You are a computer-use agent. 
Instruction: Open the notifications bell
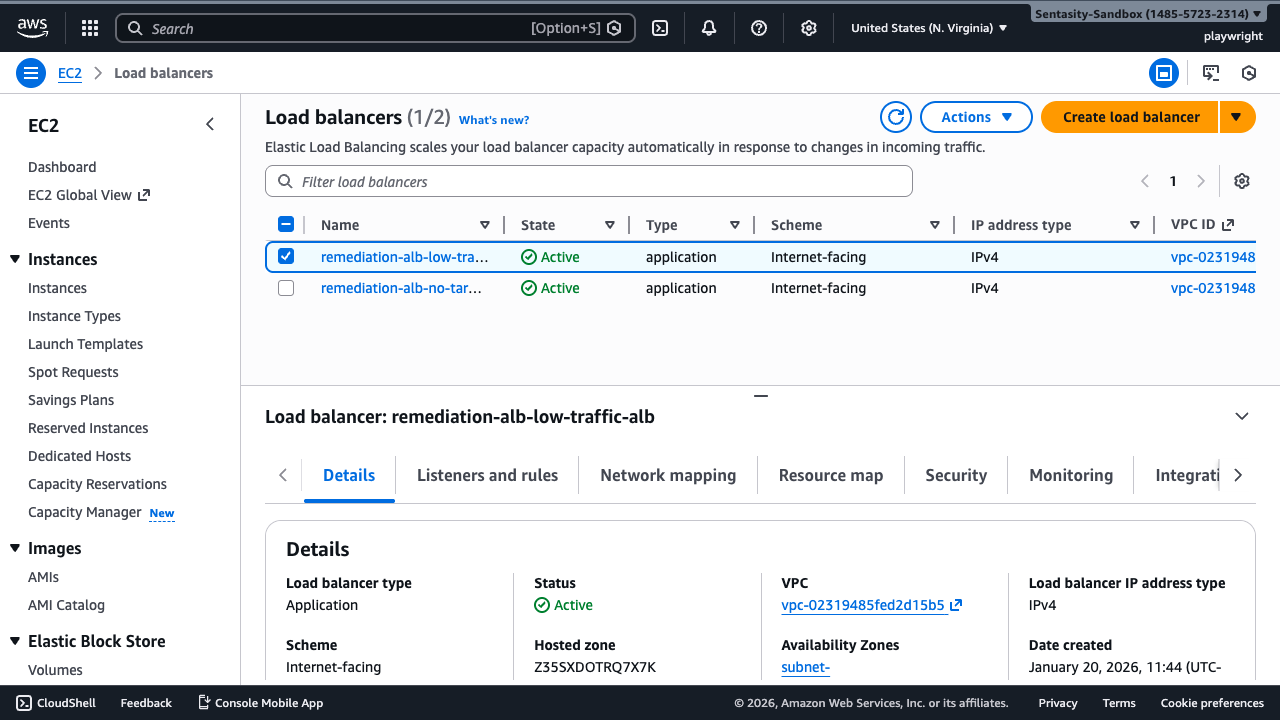pos(709,28)
